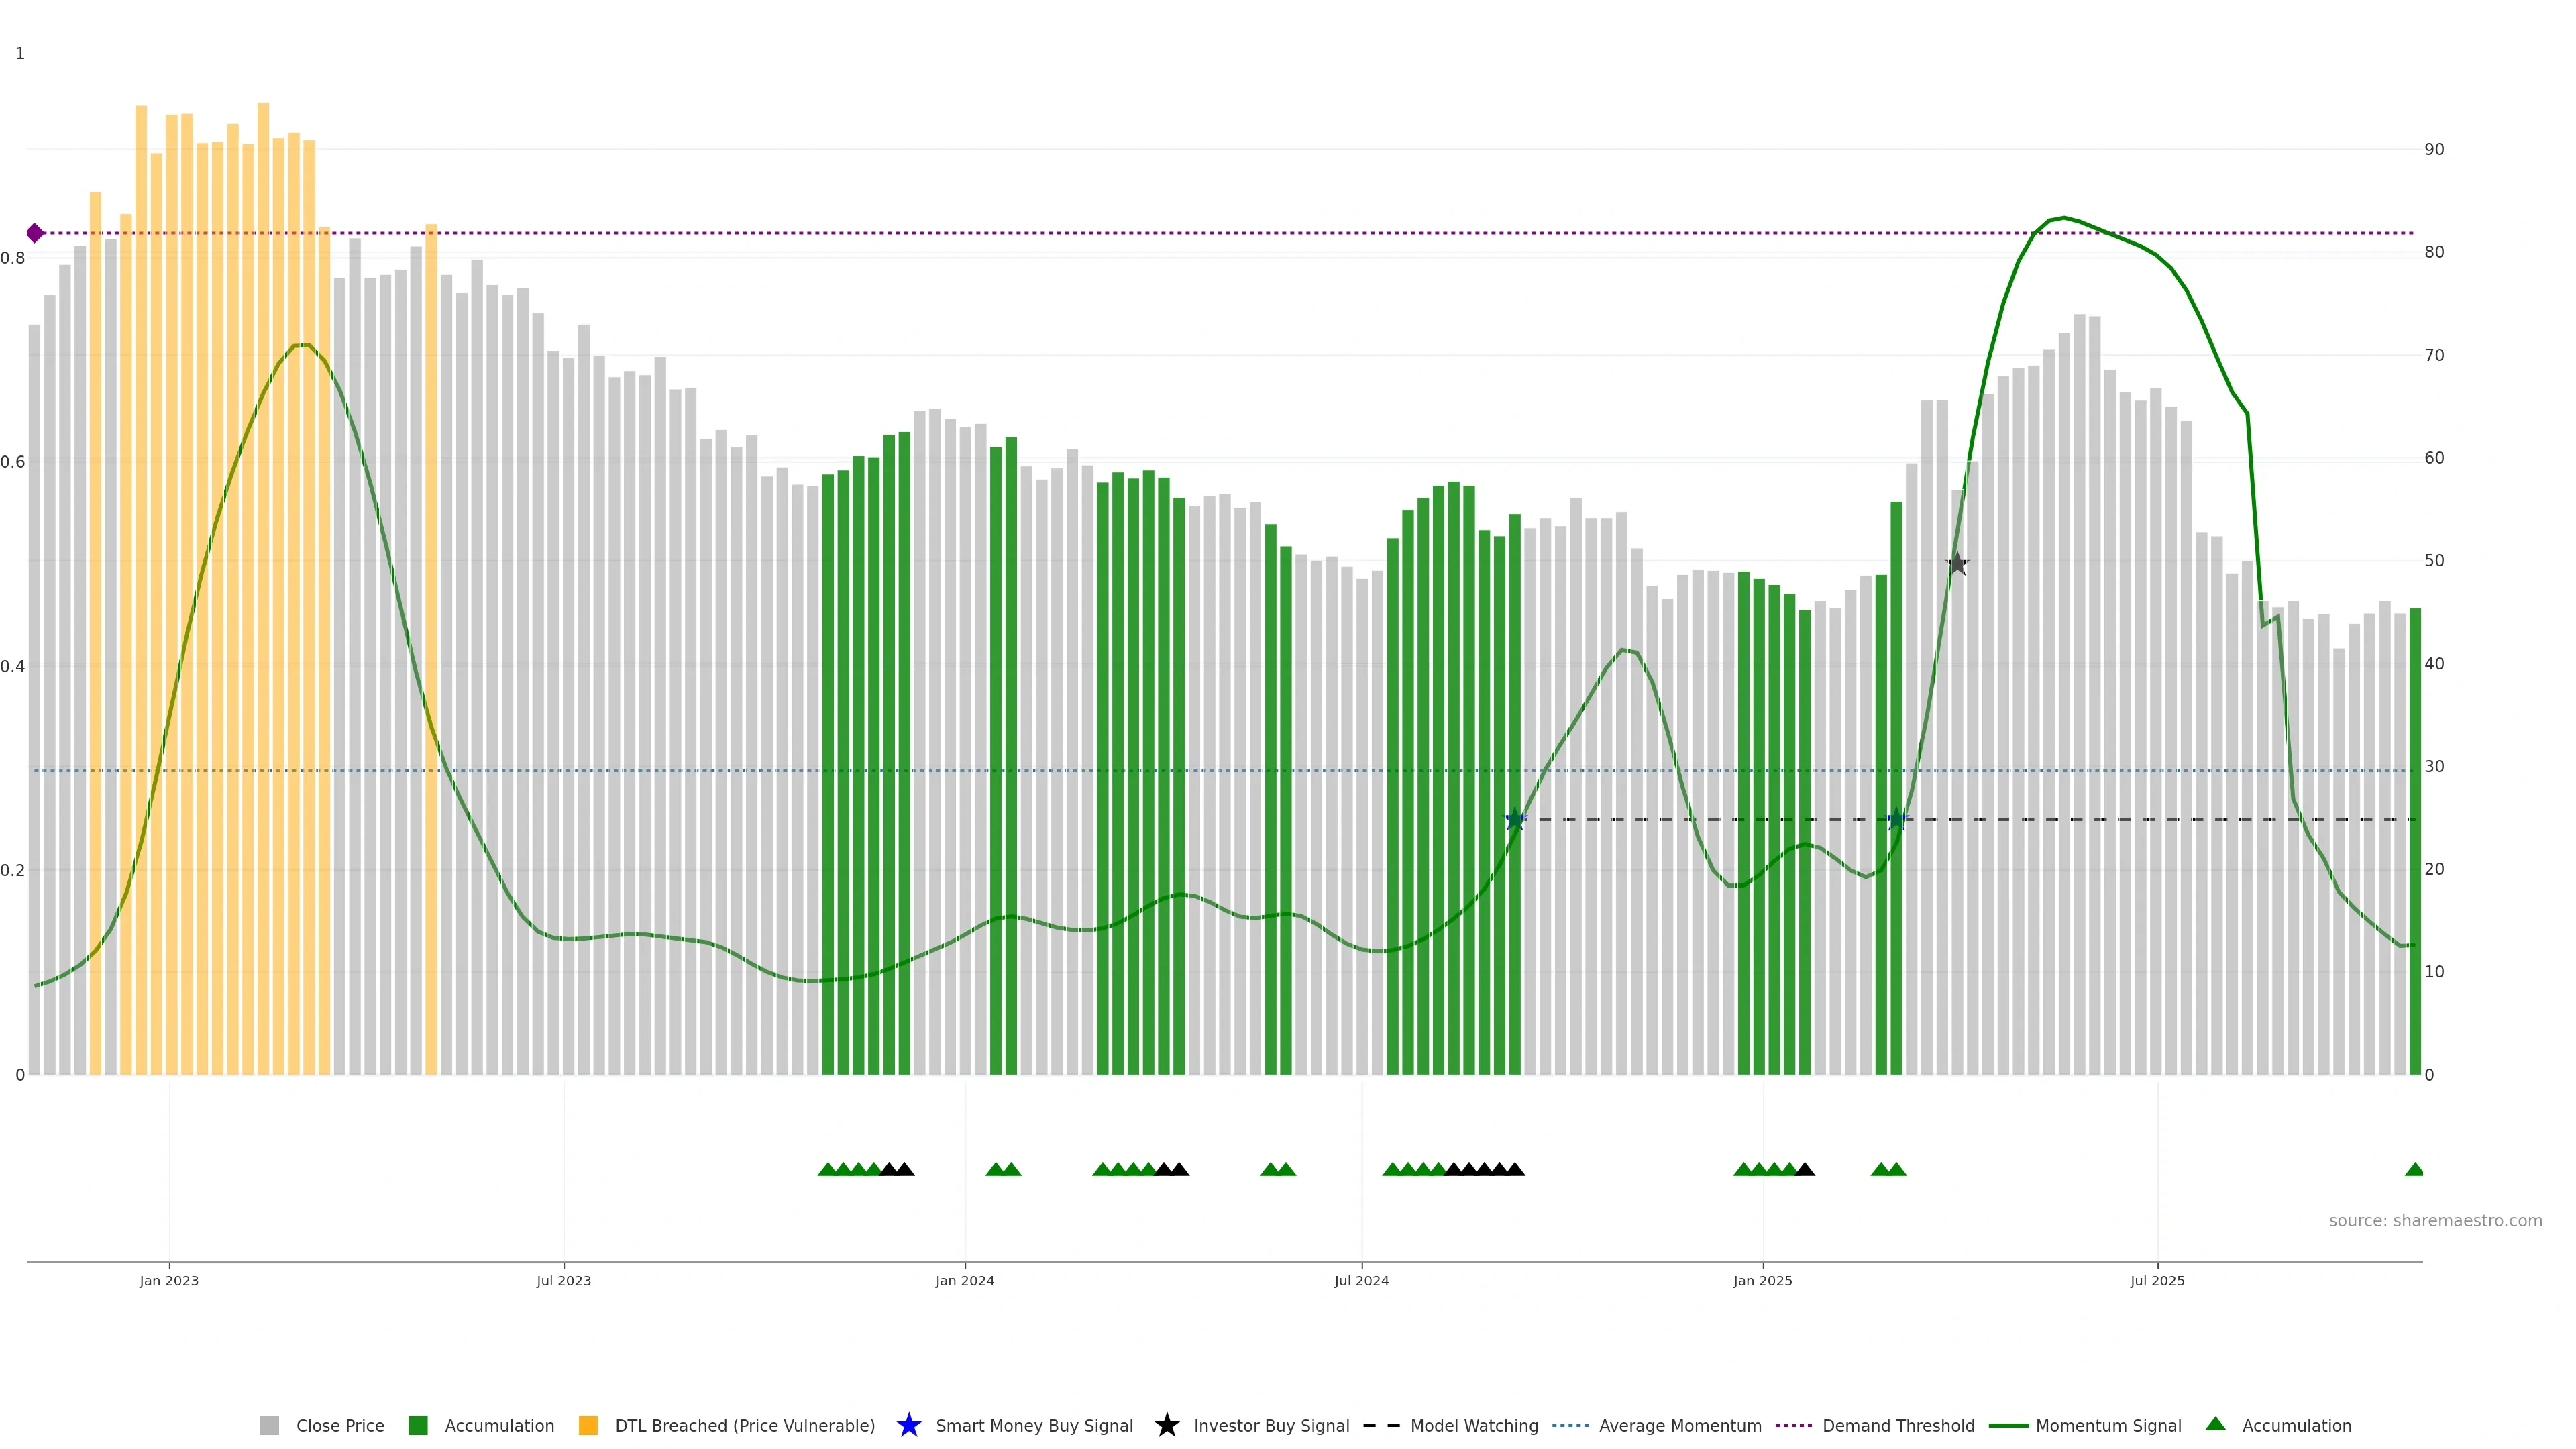Click the peak of the green momentum line
Screen dimensions: 2576x1449
click(2063, 218)
